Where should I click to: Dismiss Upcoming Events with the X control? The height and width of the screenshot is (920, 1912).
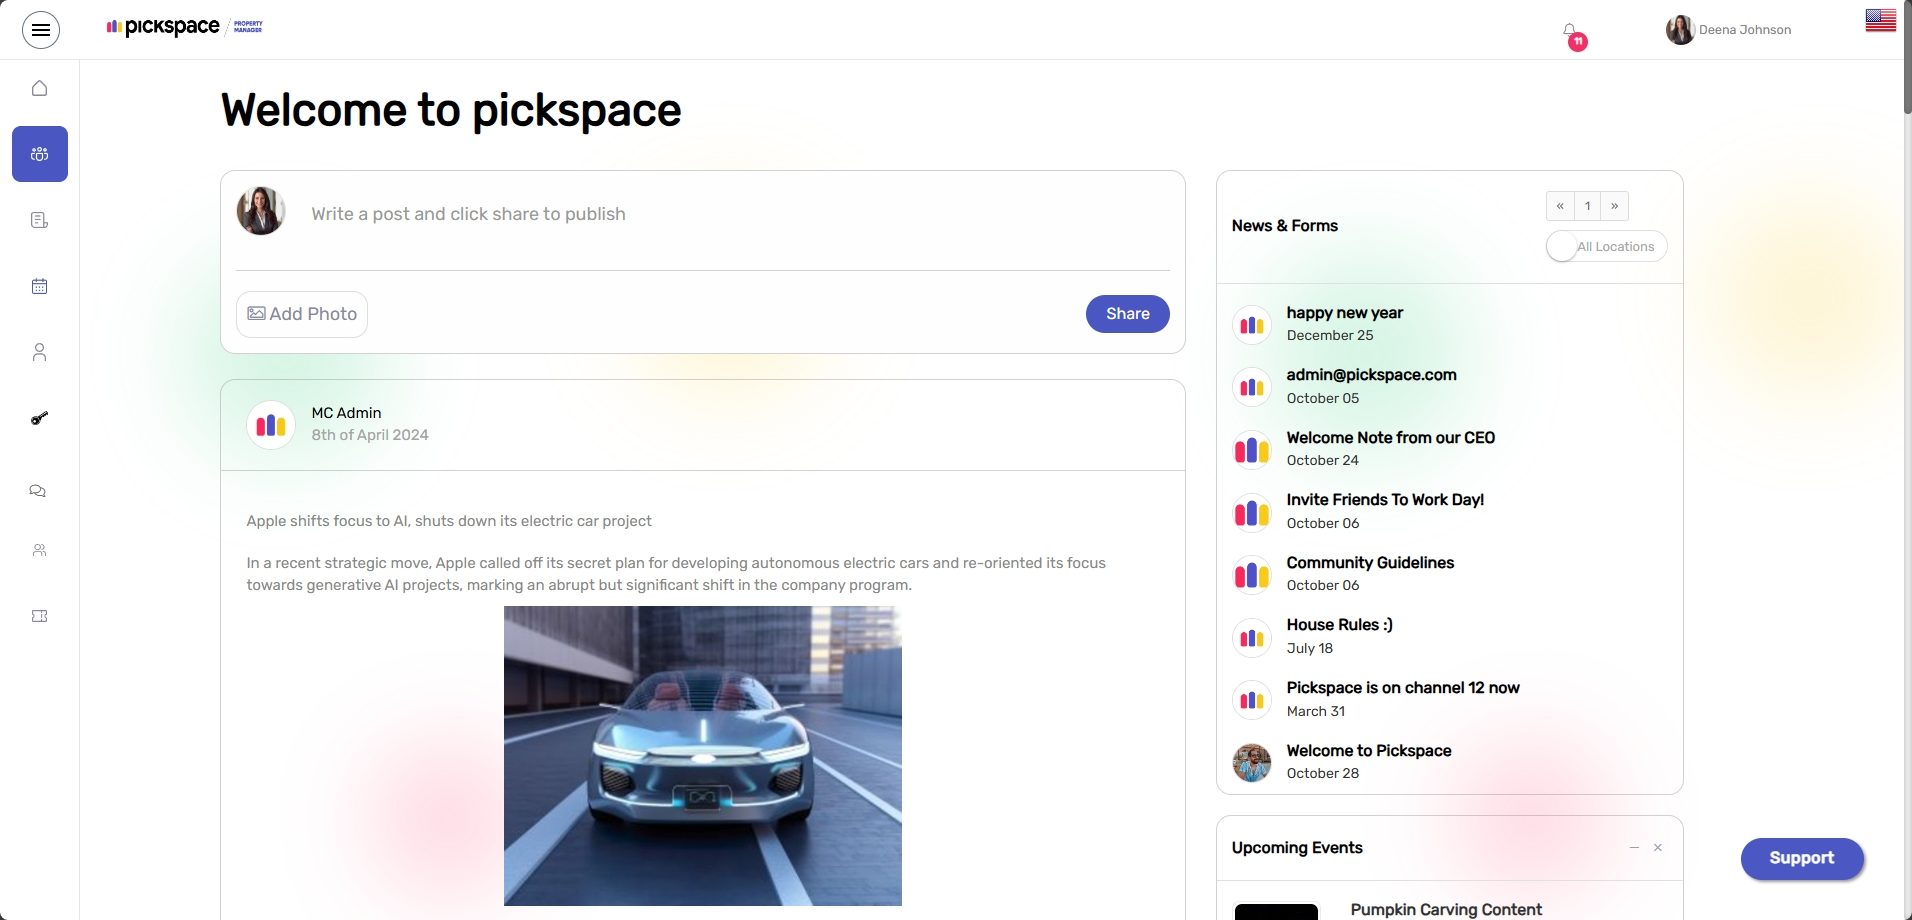[x=1657, y=847]
